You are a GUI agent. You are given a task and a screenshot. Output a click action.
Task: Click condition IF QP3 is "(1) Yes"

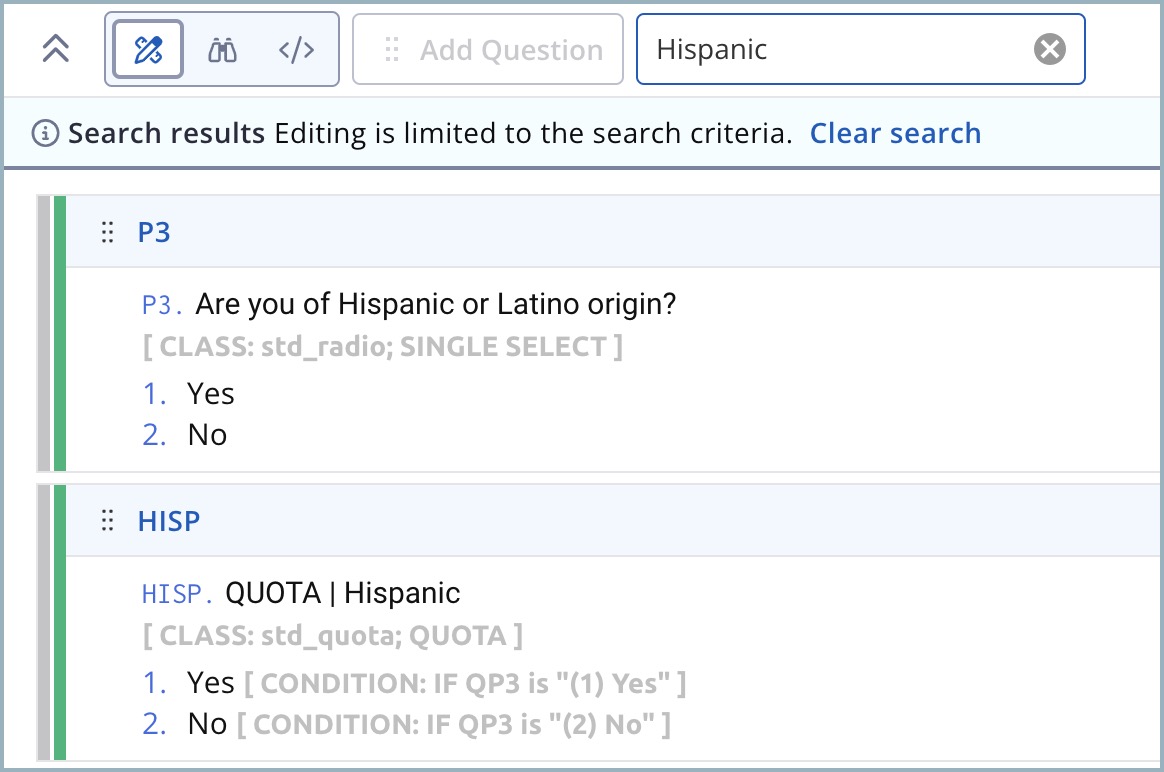coord(465,684)
